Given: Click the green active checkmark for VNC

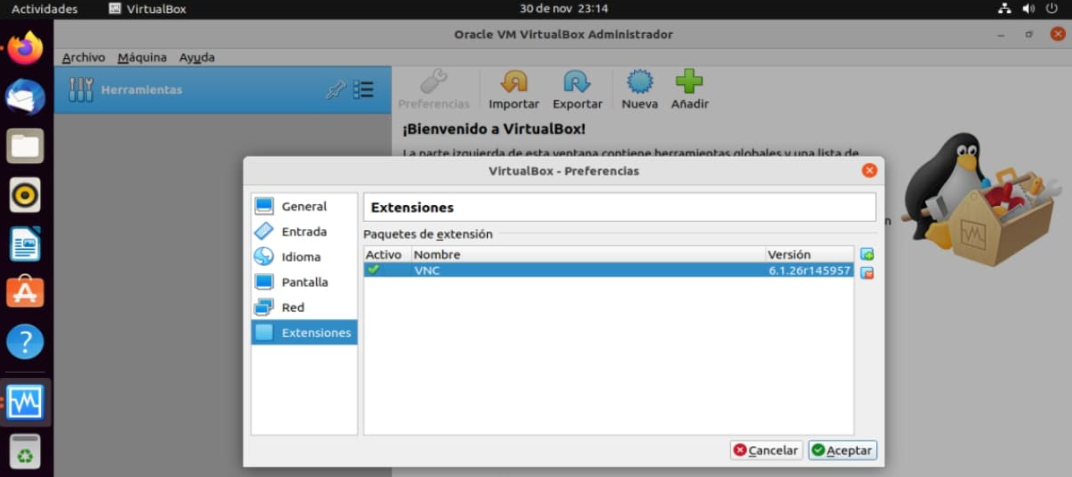Looking at the screenshot, I should [373, 270].
